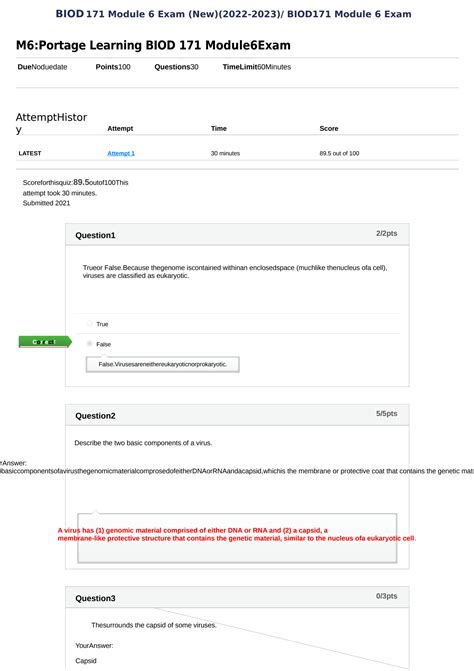
Task: Click the Time column header
Action: [x=219, y=128]
